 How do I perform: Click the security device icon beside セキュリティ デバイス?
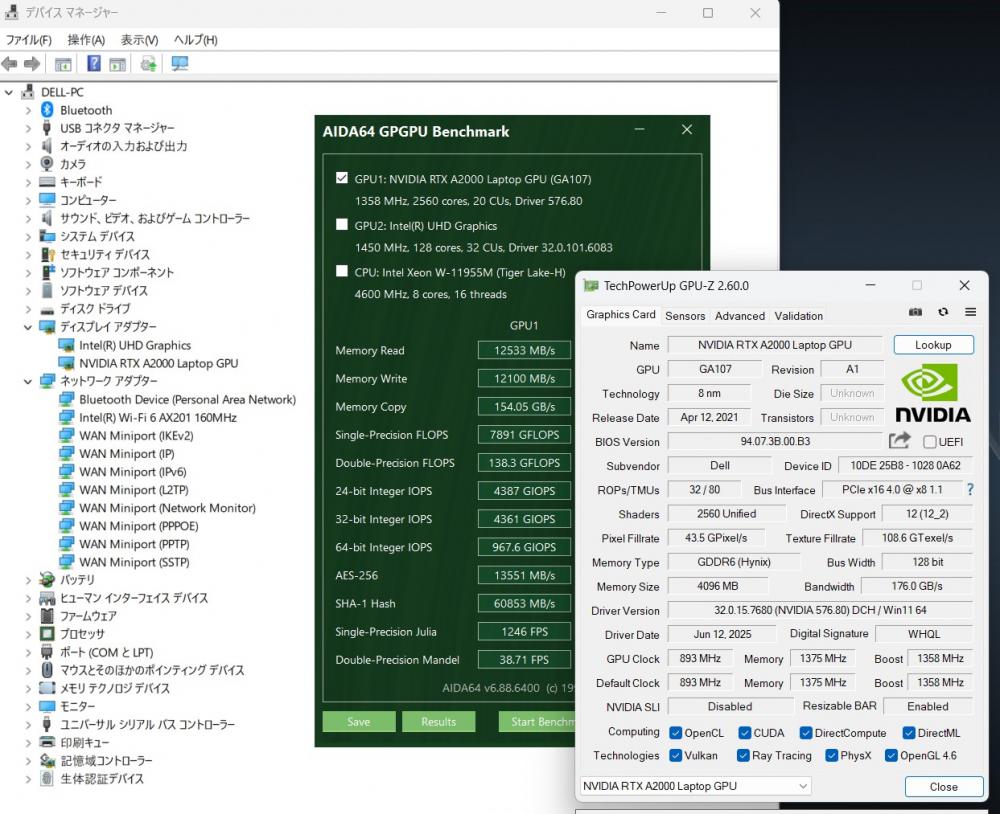(48, 254)
